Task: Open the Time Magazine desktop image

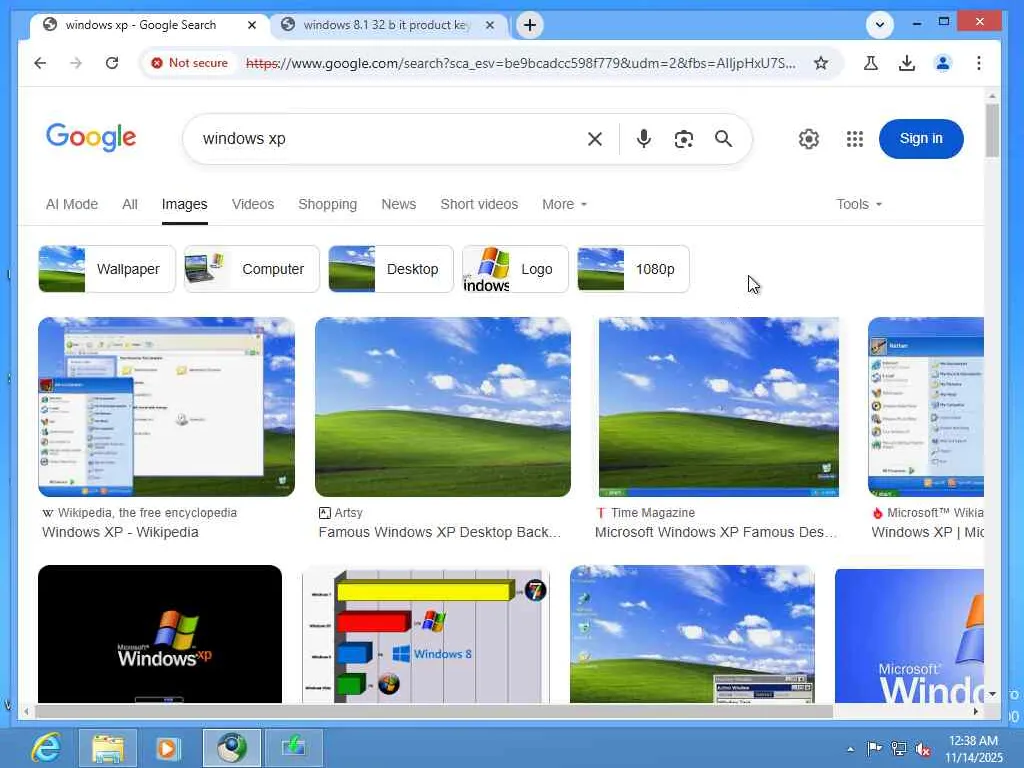Action: point(718,407)
